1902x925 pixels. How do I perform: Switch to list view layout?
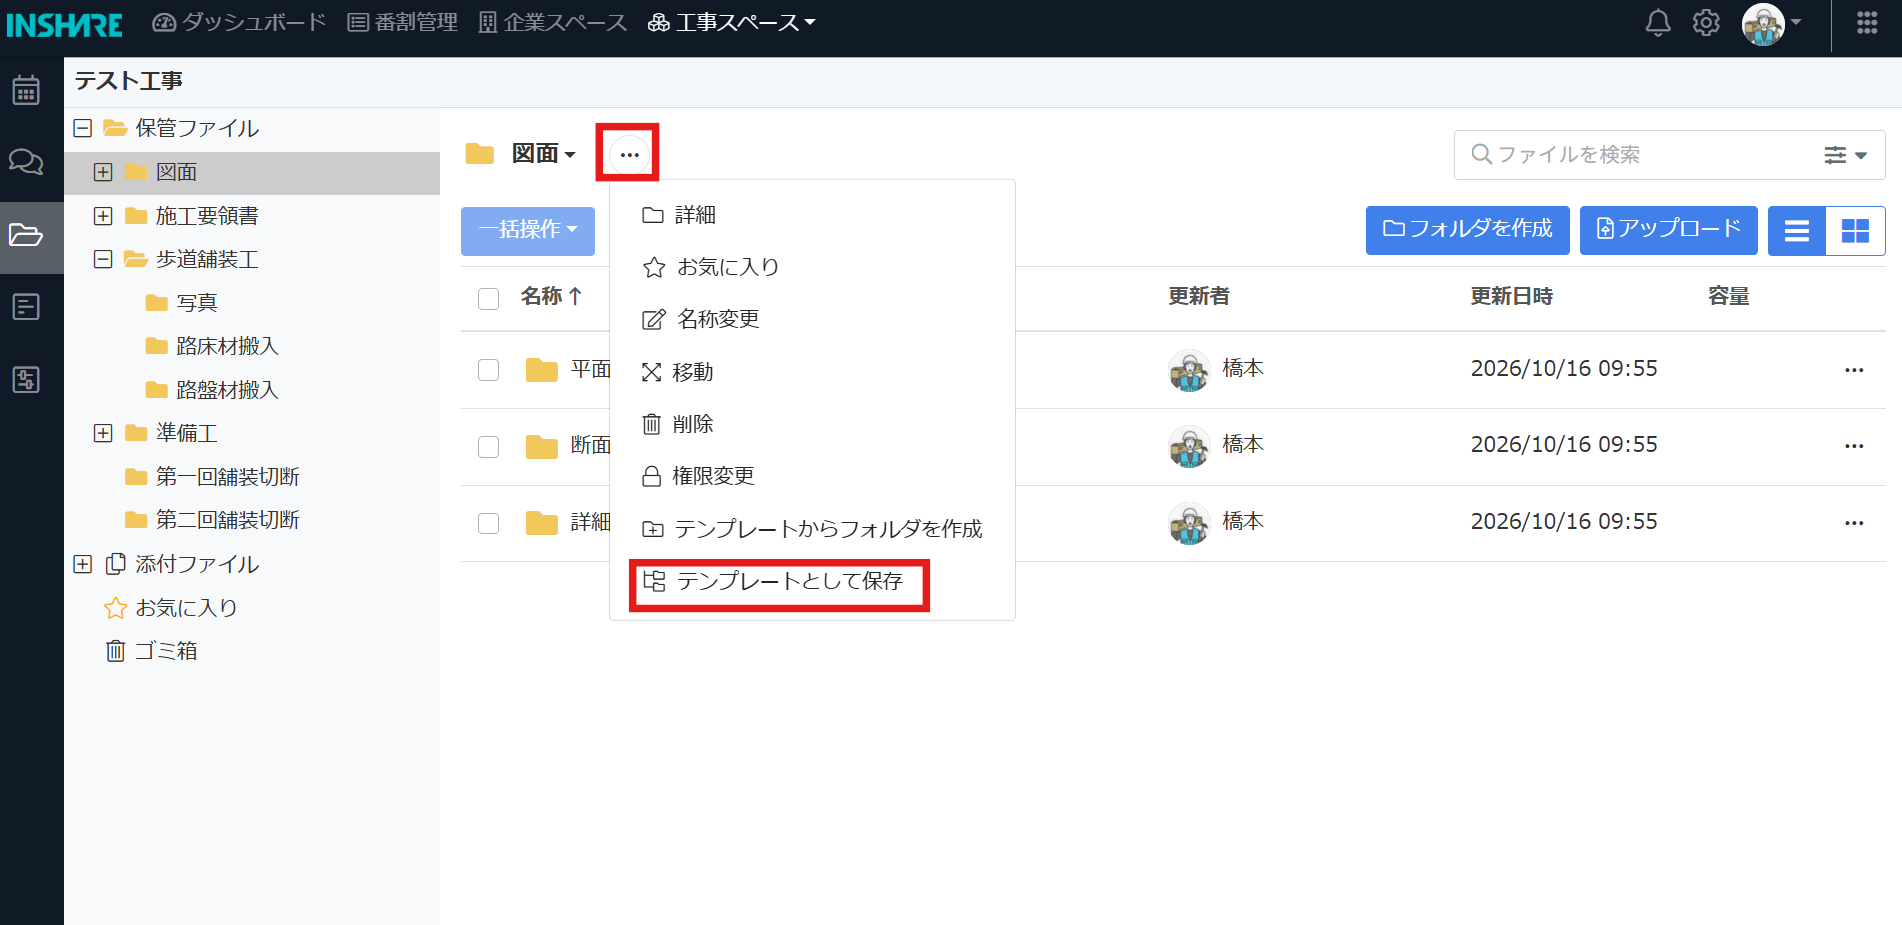1797,231
